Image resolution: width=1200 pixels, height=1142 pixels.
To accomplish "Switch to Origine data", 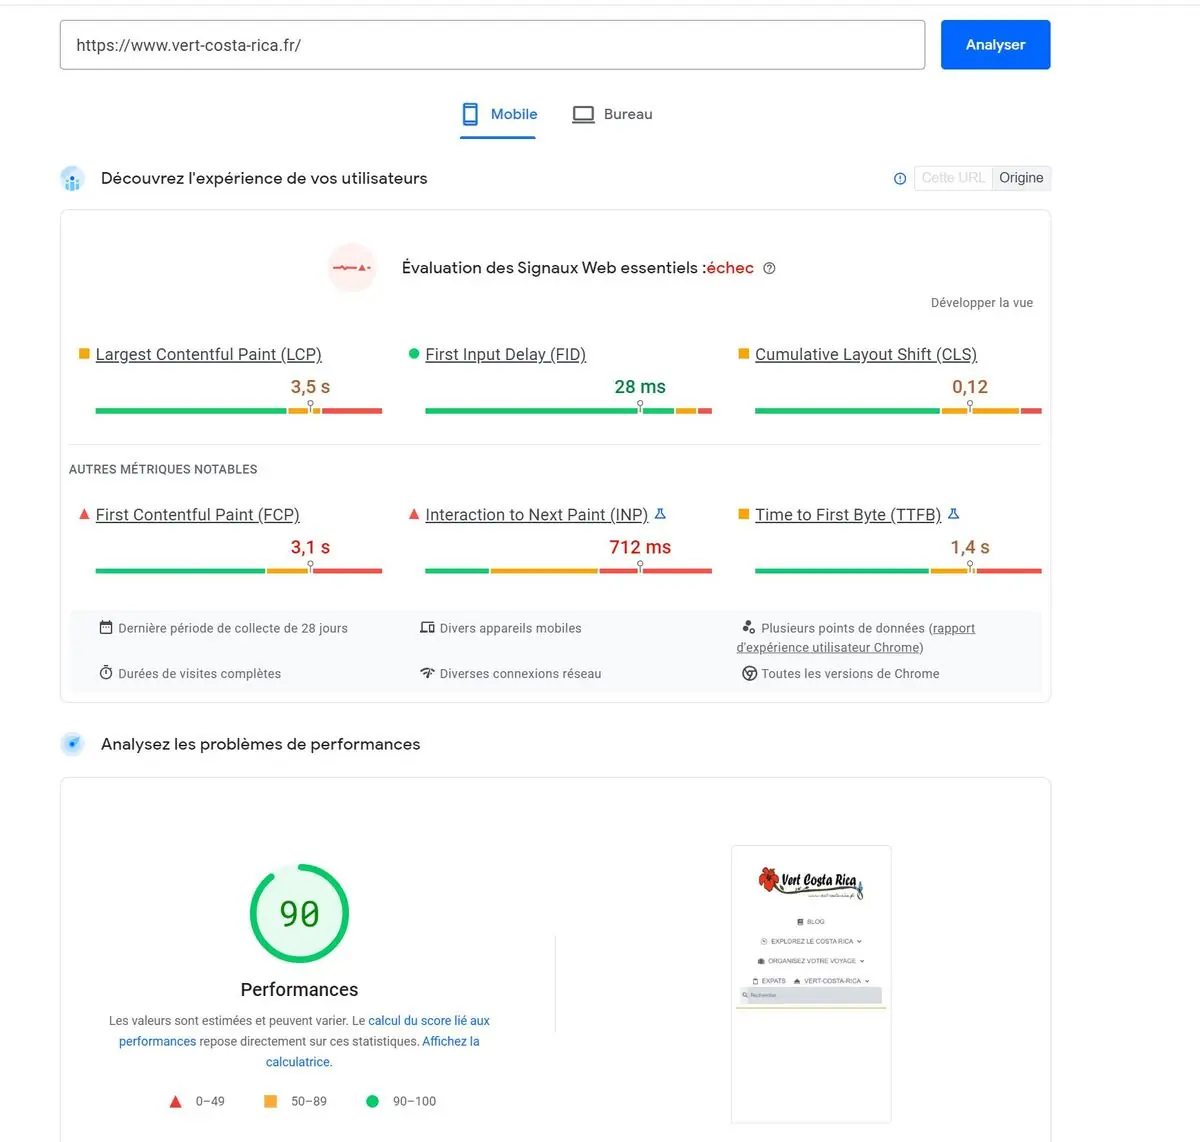I will (x=1021, y=178).
